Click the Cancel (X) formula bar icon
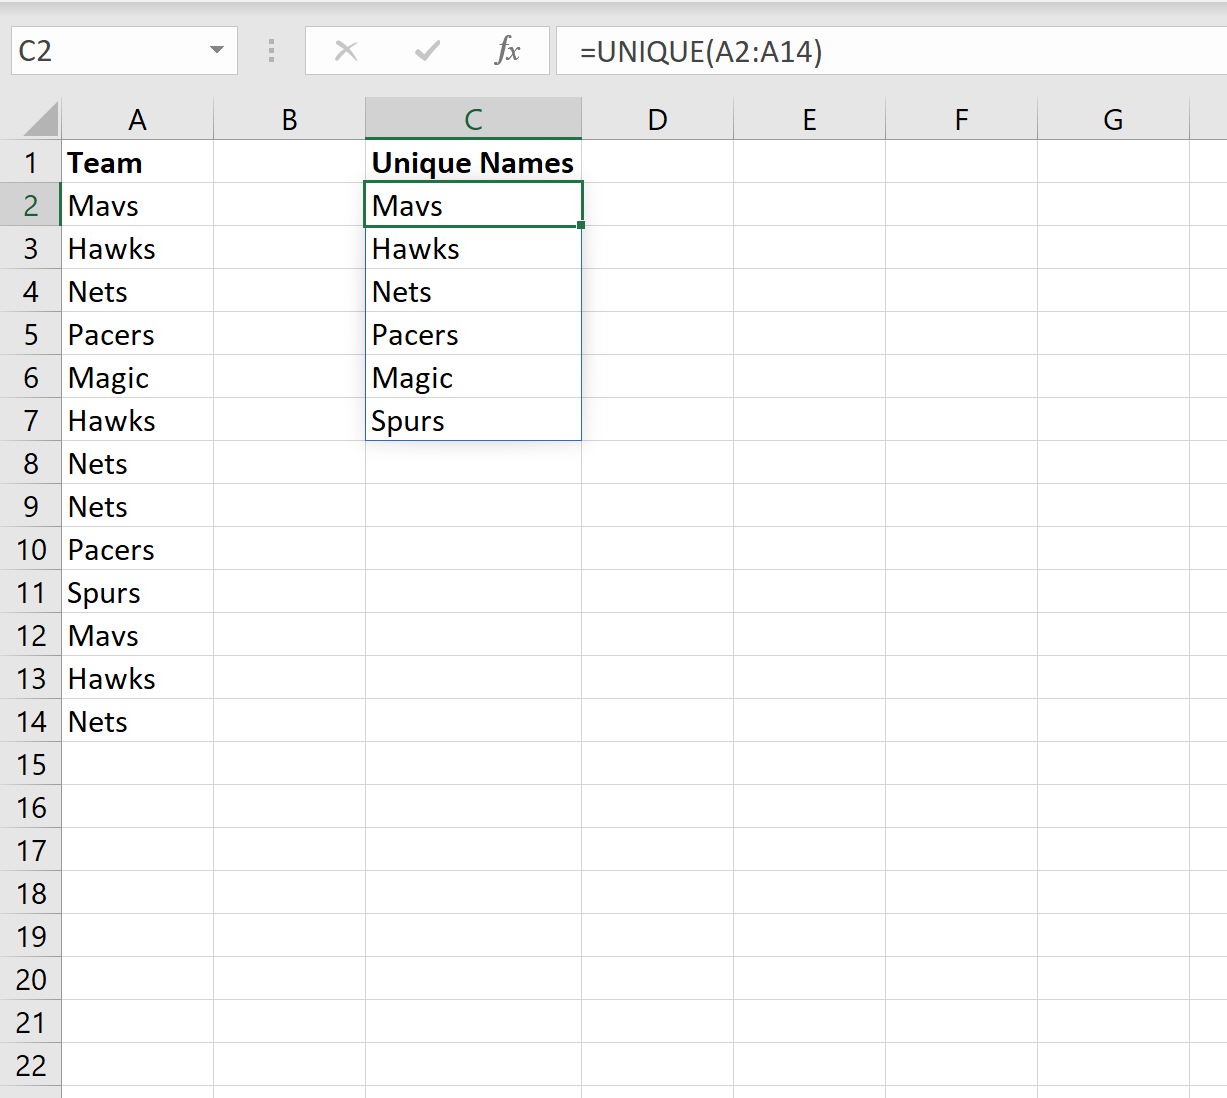Viewport: 1227px width, 1098px height. click(346, 51)
